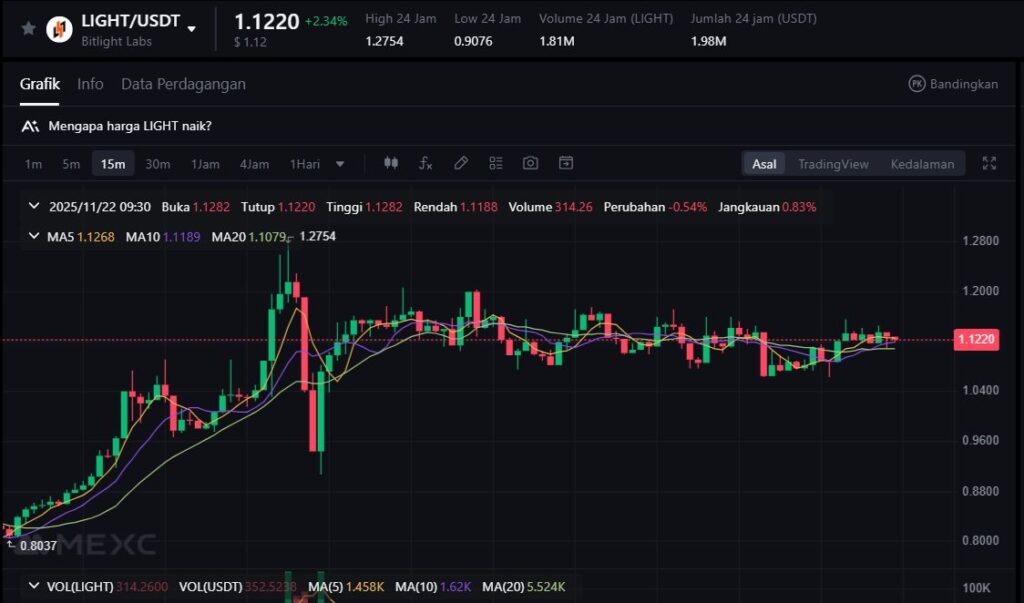Click the Bandingkan compare button
1024x603 pixels.
(952, 84)
